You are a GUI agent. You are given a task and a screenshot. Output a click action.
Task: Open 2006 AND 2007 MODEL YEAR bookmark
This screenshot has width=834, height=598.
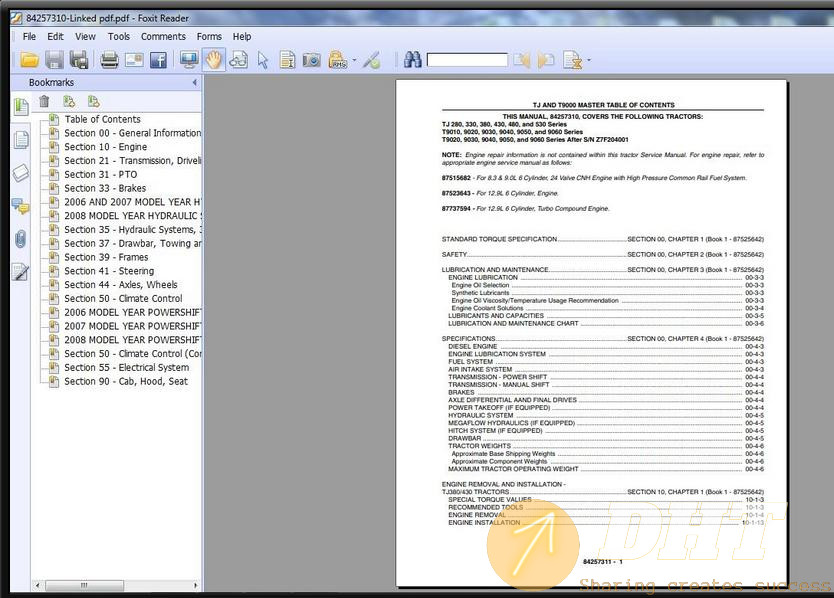click(132, 202)
